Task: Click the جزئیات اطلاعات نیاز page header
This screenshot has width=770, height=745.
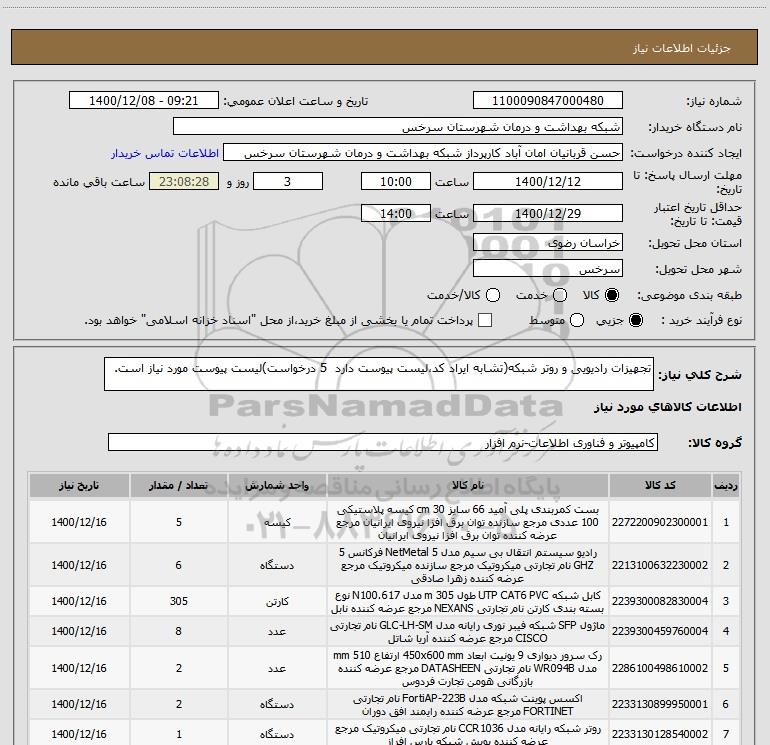Action: click(682, 48)
